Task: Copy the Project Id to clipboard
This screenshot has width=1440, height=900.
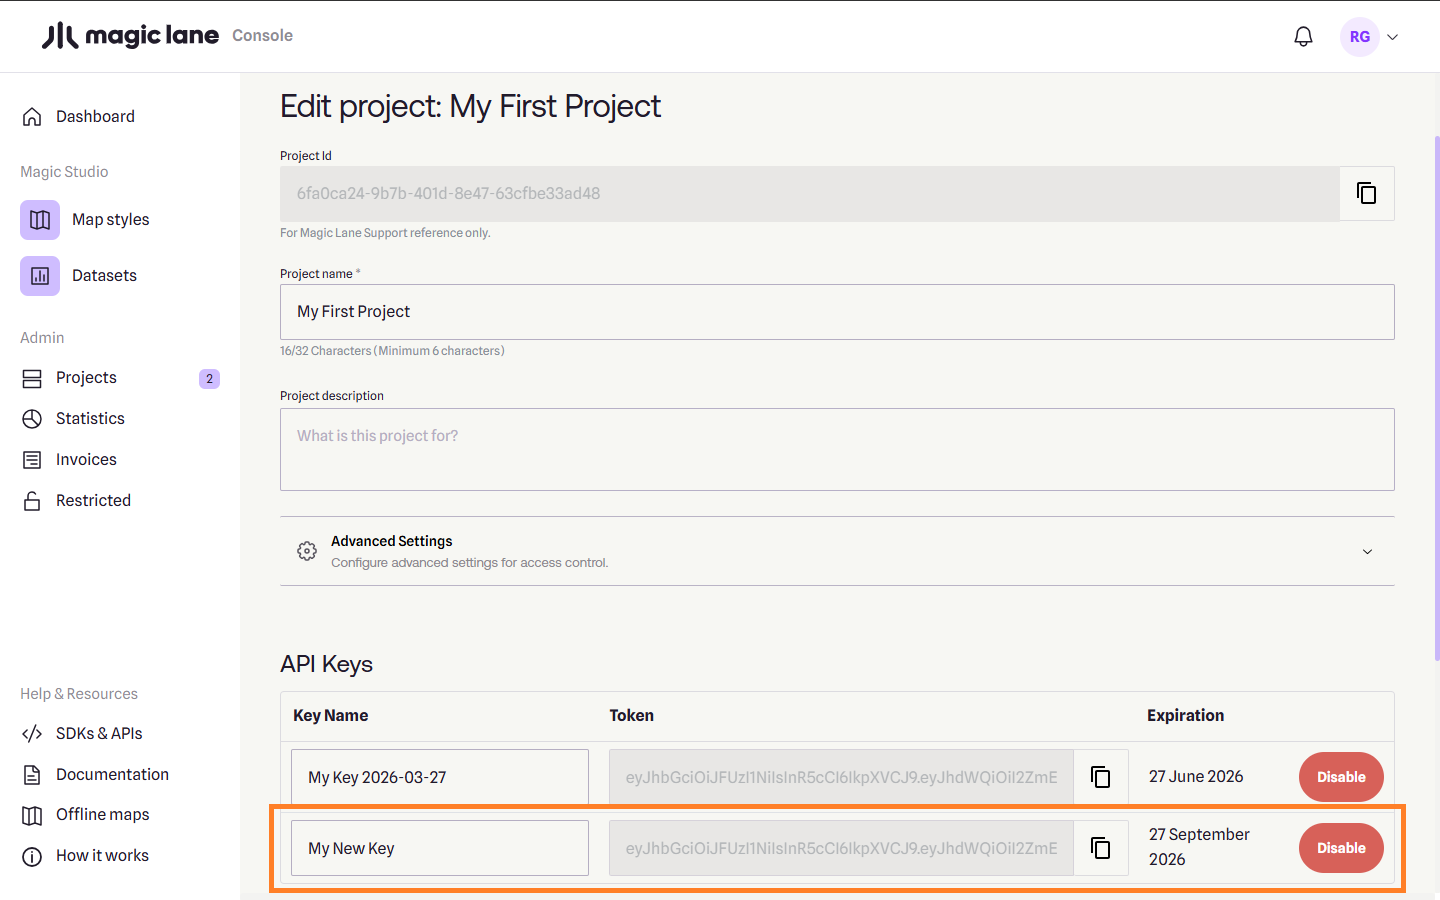Action: (x=1366, y=193)
